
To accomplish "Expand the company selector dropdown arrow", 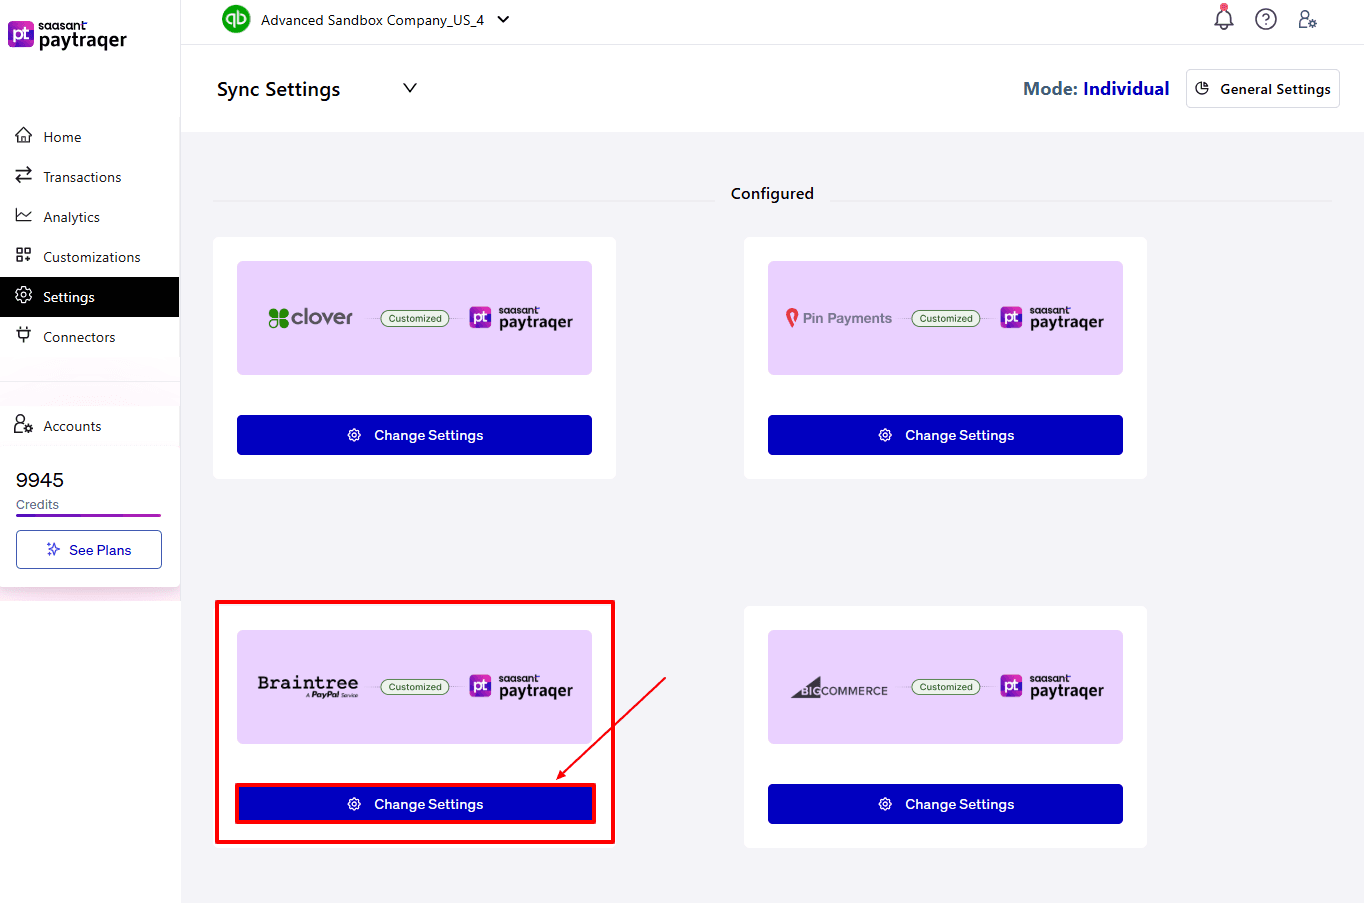I will [503, 20].
